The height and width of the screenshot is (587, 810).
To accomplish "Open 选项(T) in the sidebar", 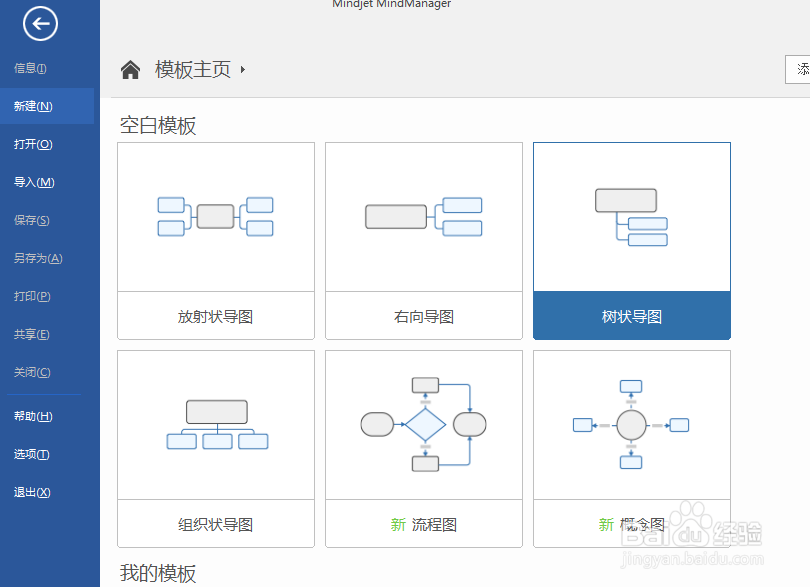I will coord(32,454).
